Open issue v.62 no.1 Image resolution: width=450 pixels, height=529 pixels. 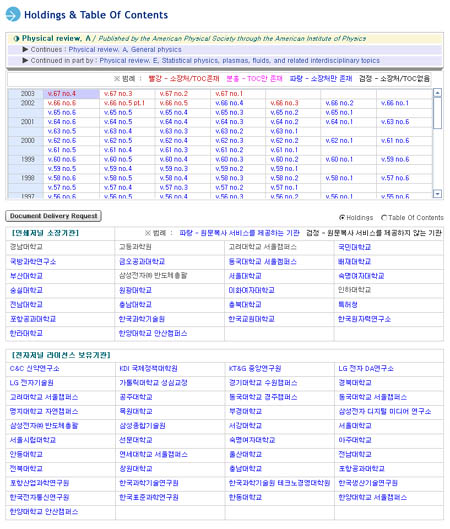tap(339, 141)
